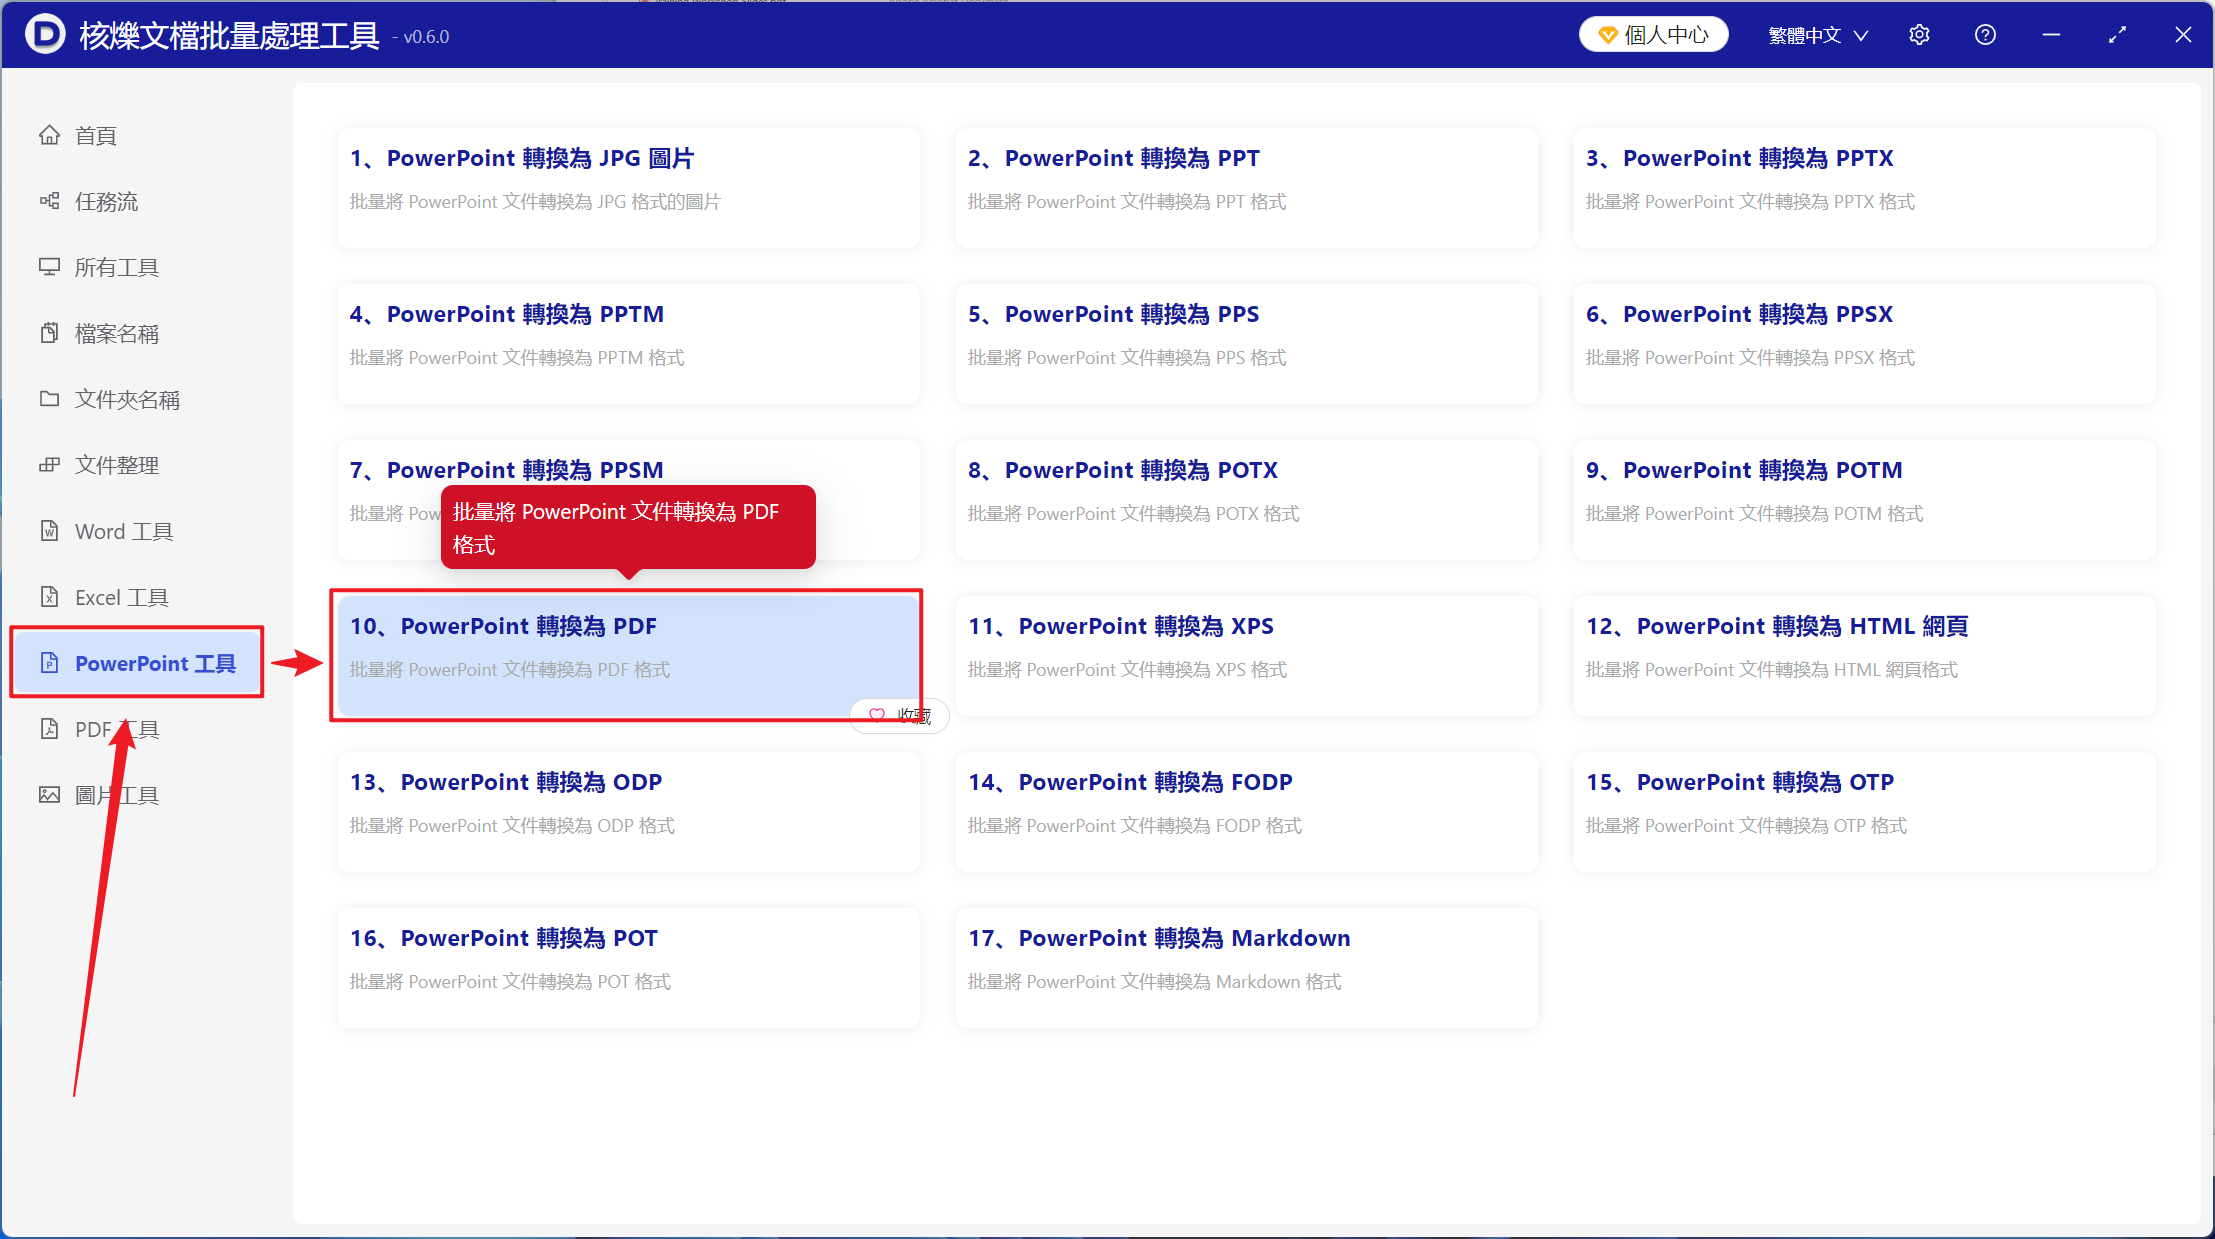
Task: Click description 批量將 PowerPoint 文件轉換為 Markdown 格式
Action: pyautogui.click(x=1154, y=981)
